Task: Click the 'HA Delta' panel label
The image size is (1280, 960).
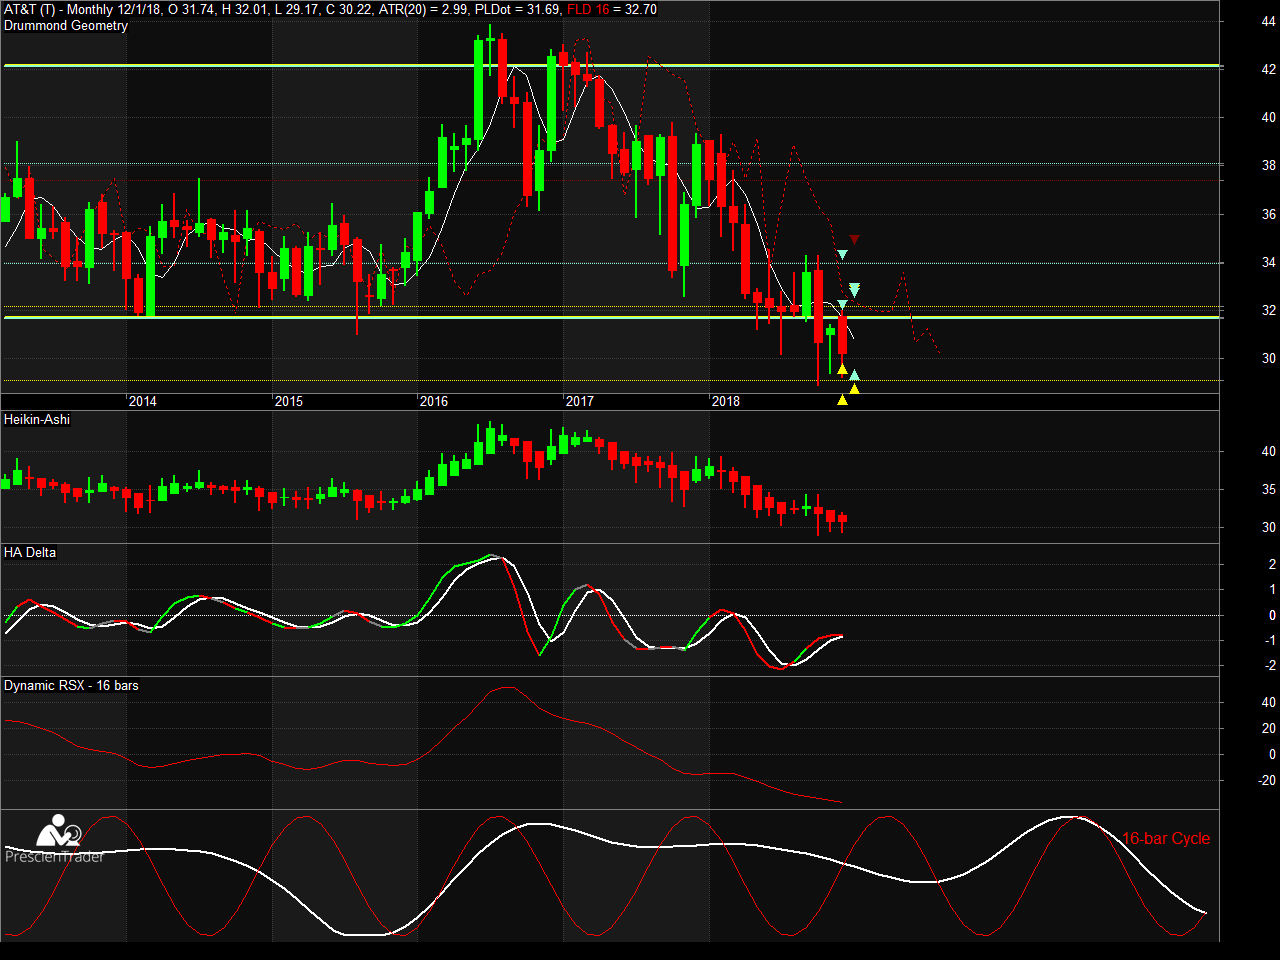Action: (30, 553)
